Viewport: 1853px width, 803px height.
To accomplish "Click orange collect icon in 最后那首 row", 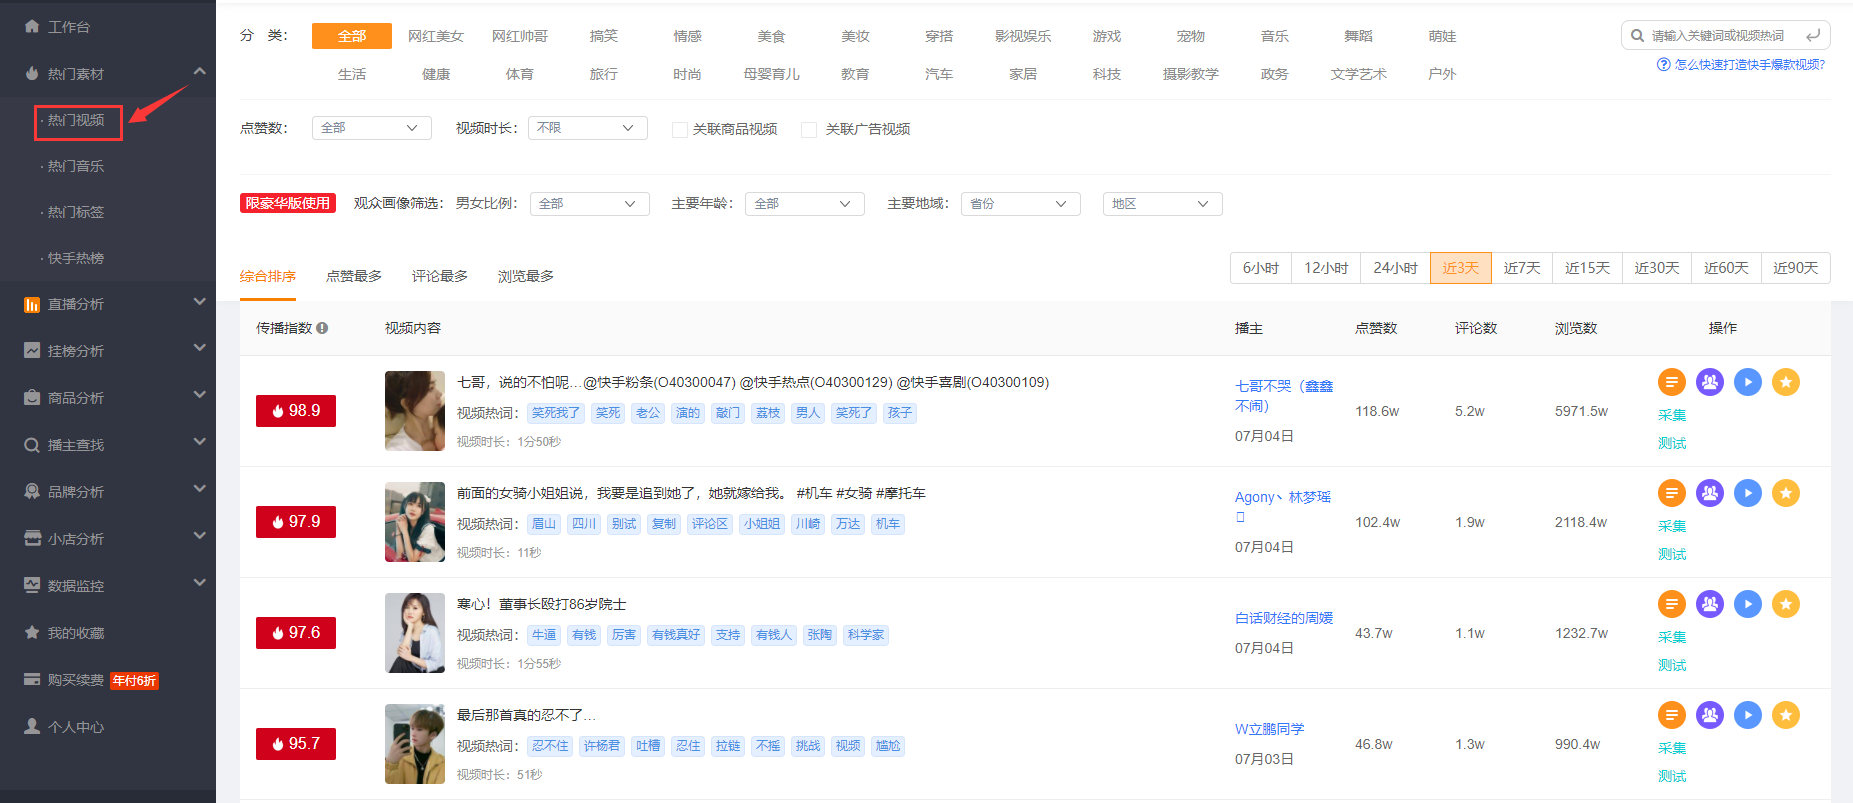I will click(x=1671, y=715).
